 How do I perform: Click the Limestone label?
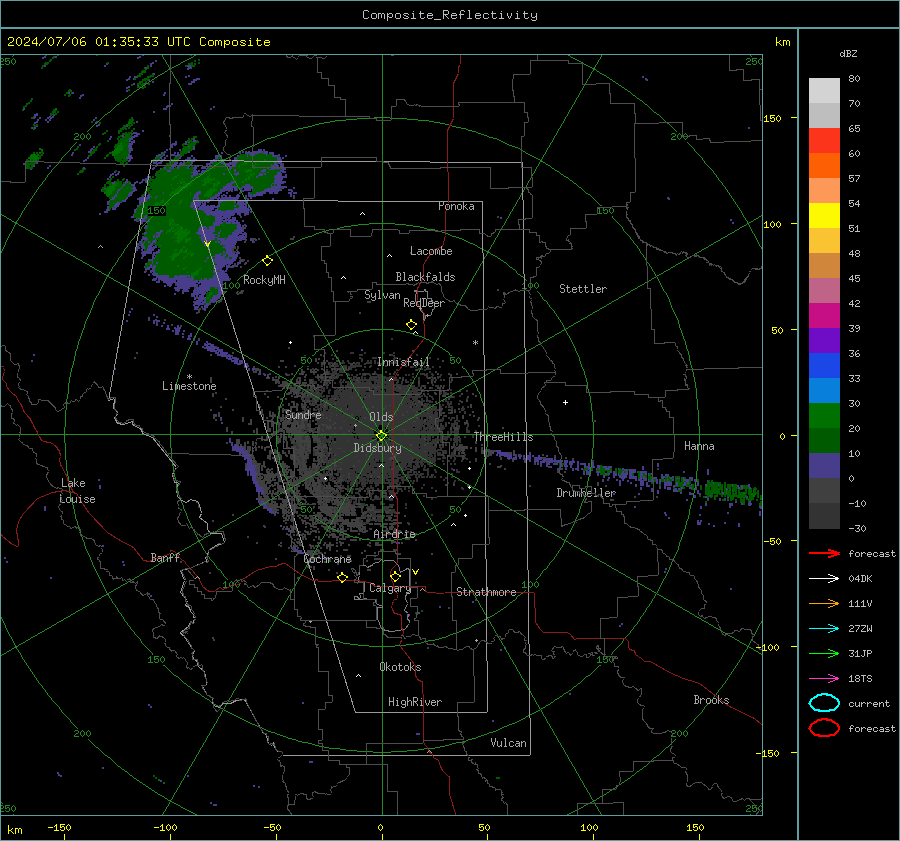[189, 386]
